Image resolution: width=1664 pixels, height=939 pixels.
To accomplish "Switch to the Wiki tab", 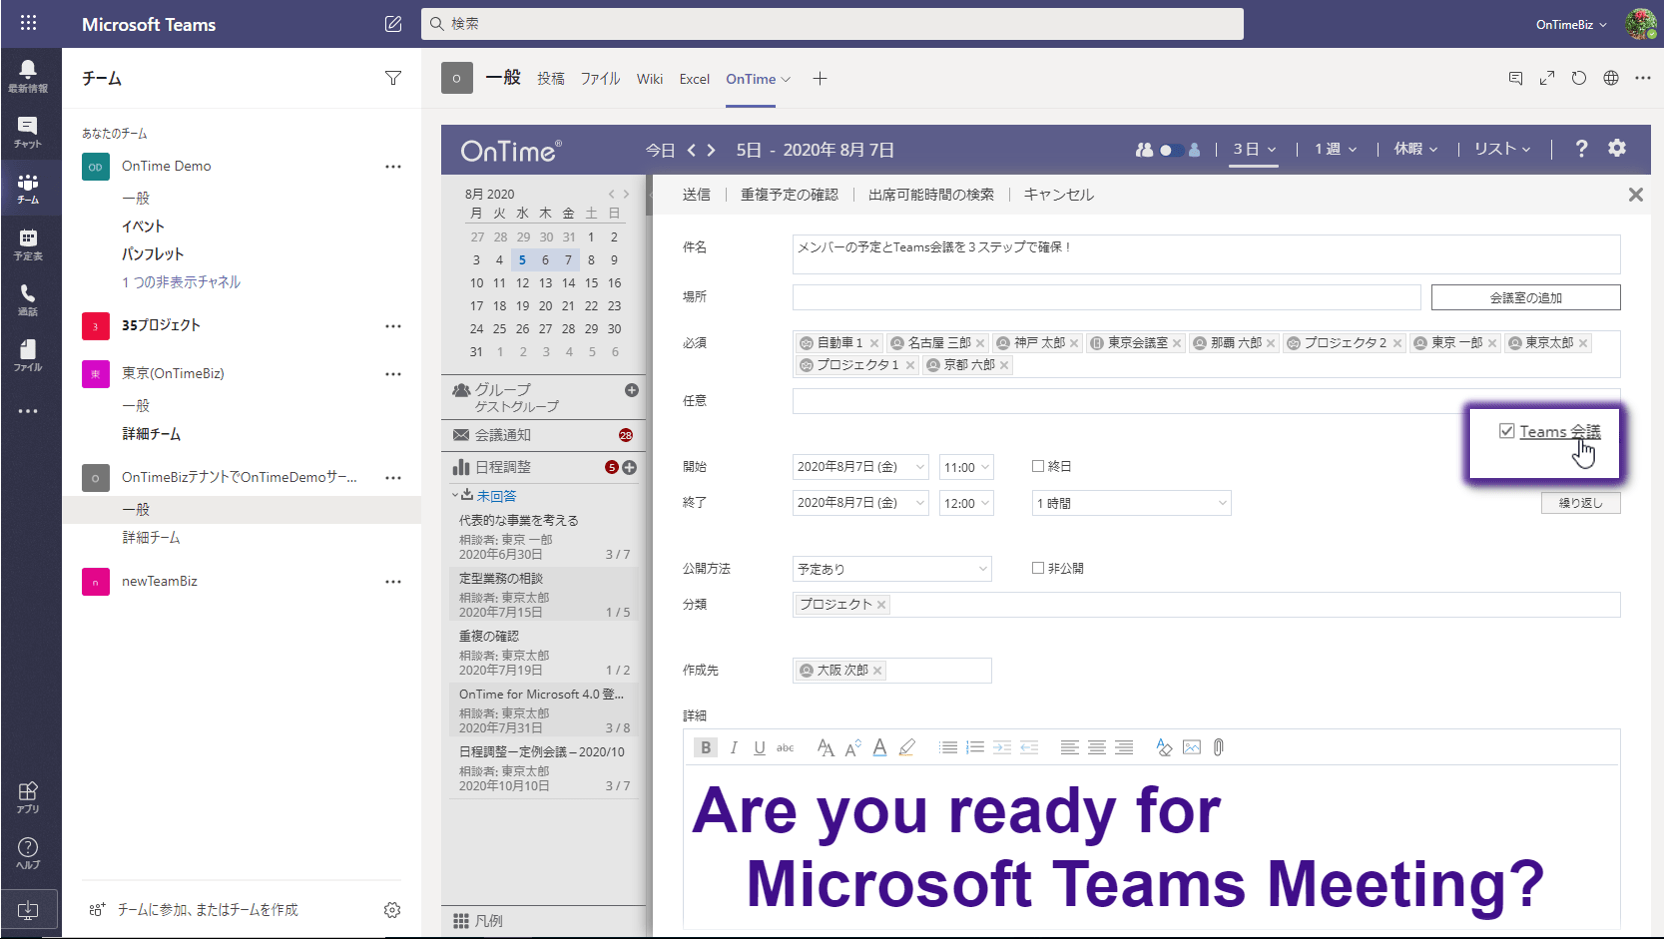I will coord(649,78).
